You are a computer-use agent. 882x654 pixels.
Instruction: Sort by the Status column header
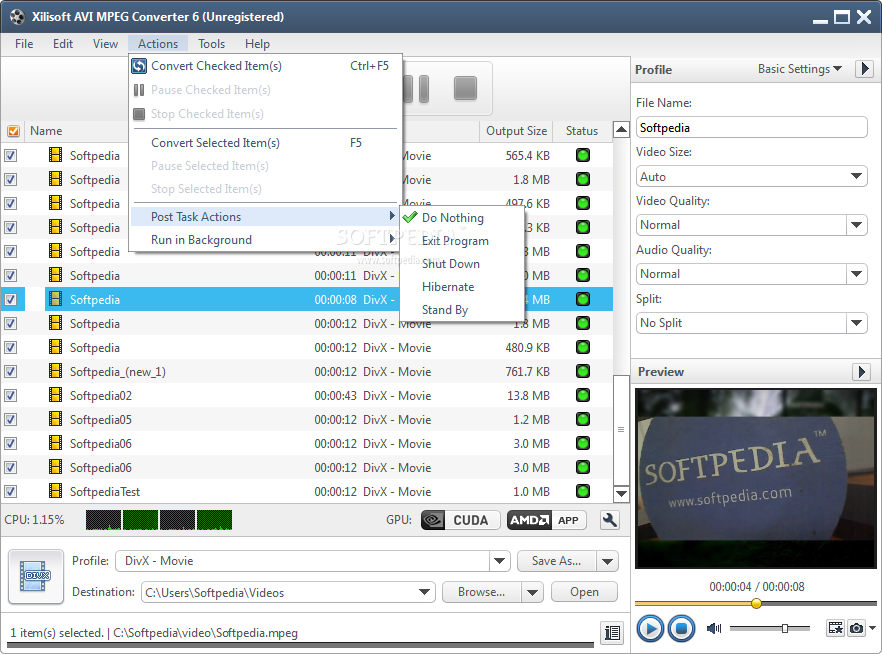click(x=582, y=131)
